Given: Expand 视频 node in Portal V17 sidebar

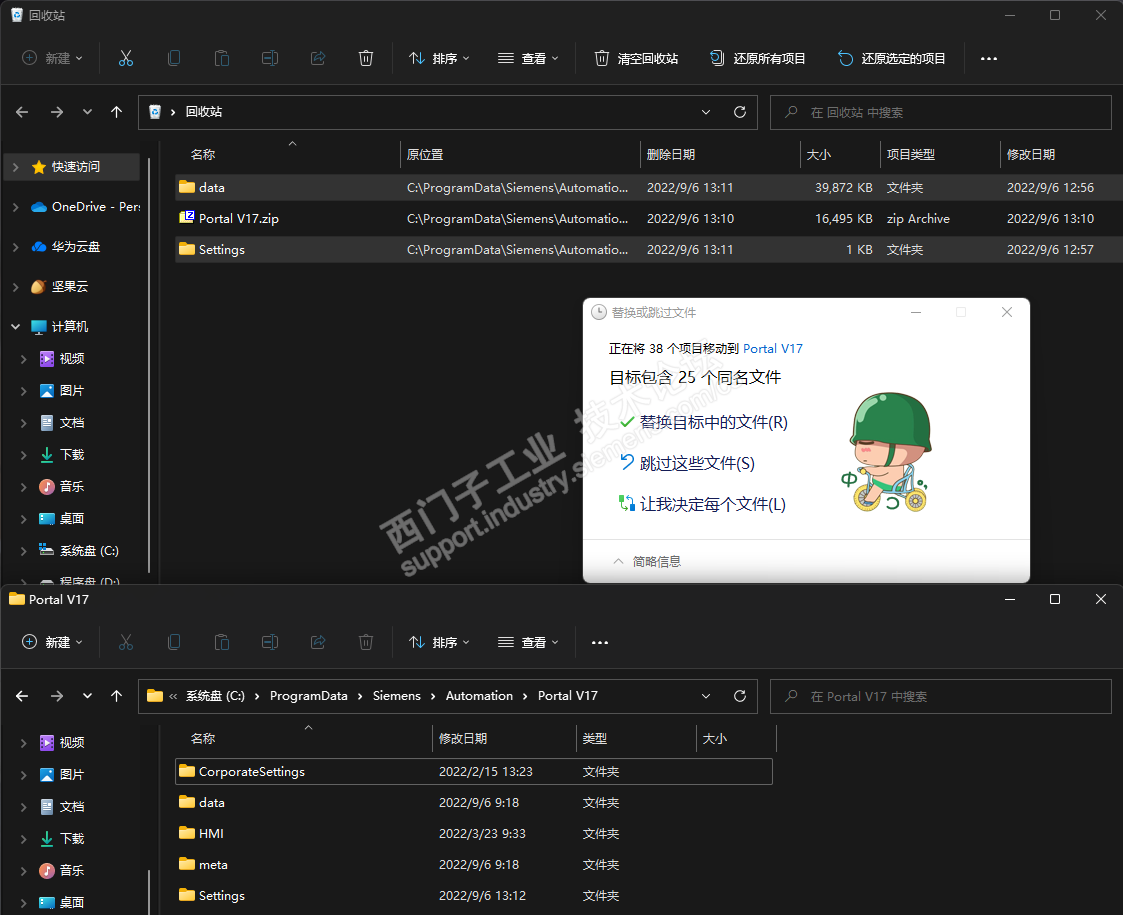Looking at the screenshot, I should tap(24, 743).
